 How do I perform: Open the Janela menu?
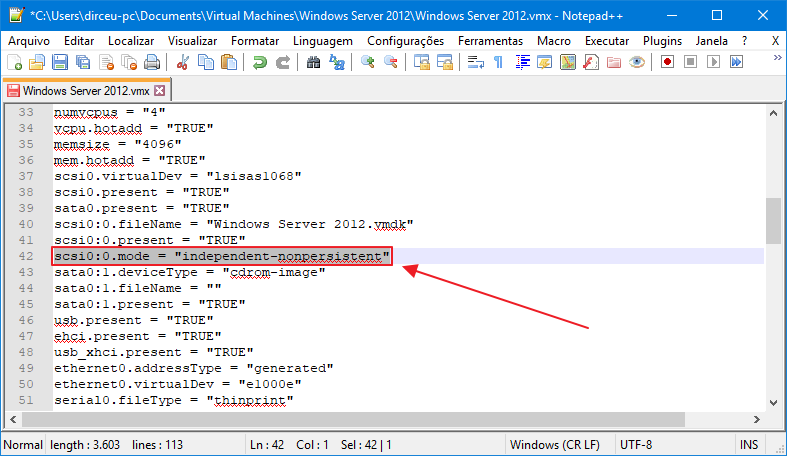[711, 41]
